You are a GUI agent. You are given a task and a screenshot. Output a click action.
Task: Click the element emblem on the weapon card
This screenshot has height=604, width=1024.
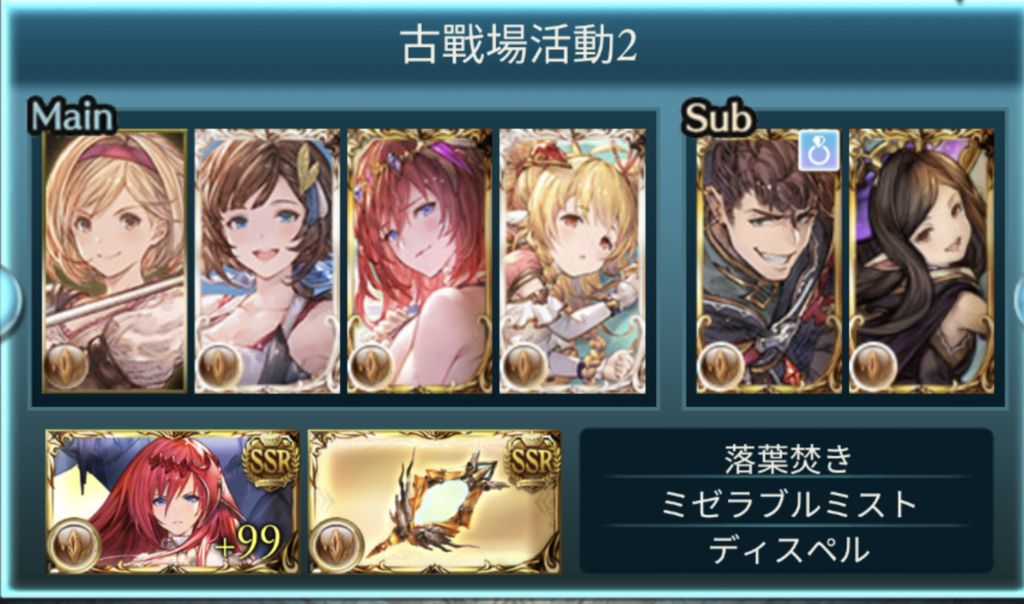(x=336, y=545)
